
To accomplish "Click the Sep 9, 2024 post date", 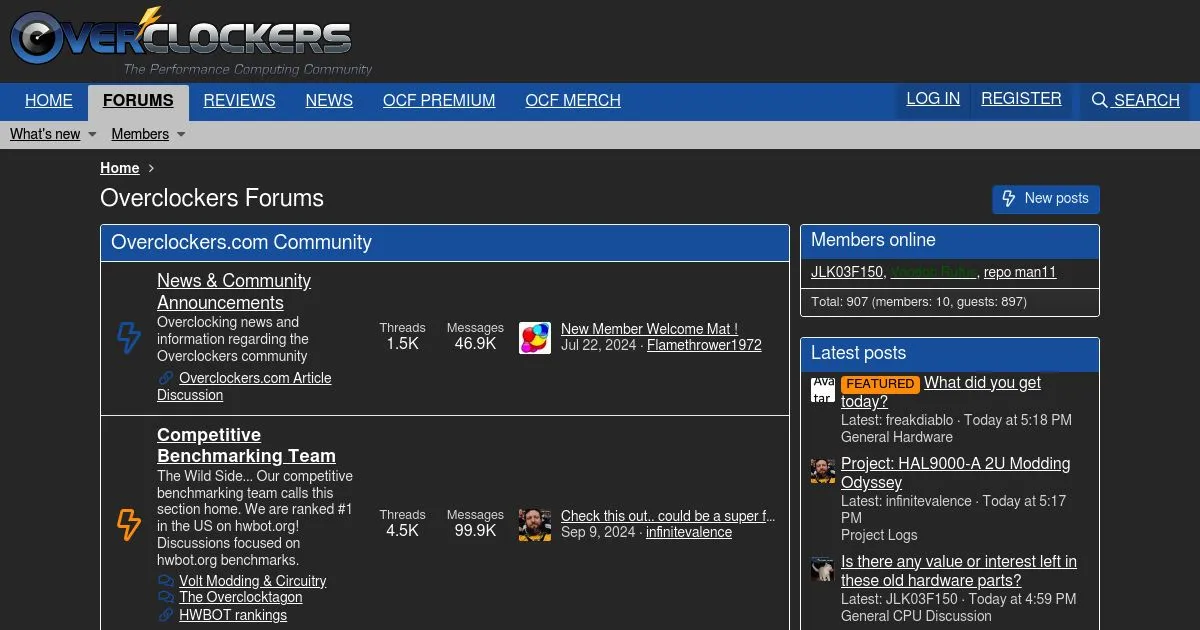I will [598, 532].
